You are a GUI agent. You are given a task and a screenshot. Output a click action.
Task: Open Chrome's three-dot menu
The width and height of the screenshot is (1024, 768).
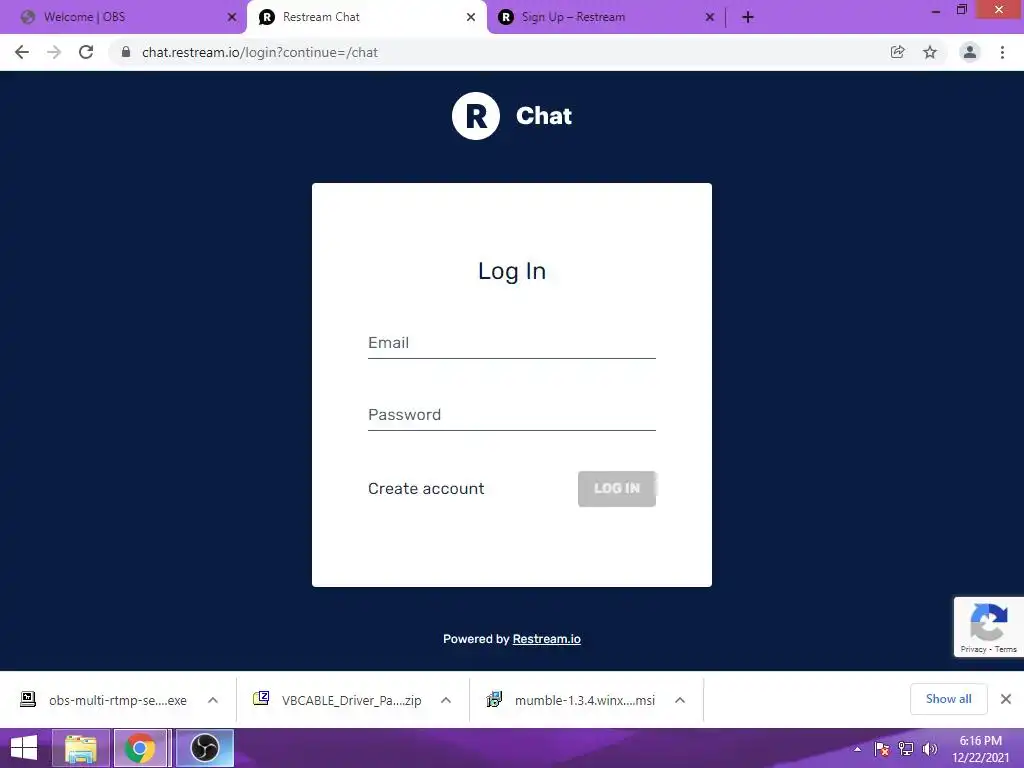(1002, 52)
